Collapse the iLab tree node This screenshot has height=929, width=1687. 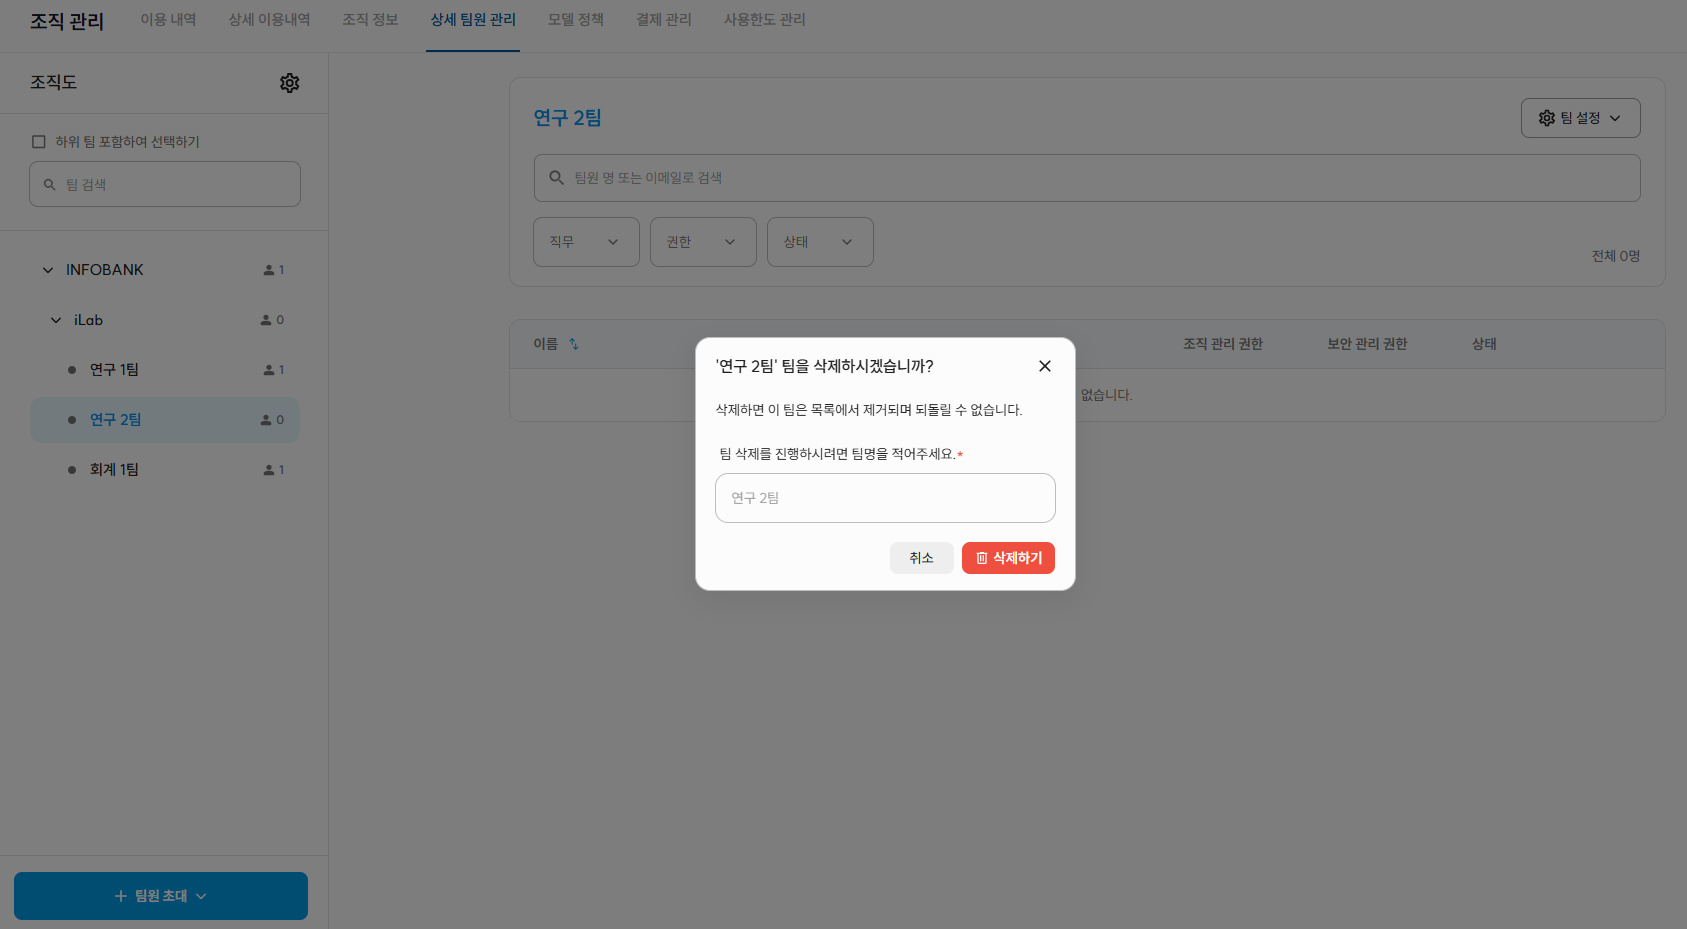56,320
